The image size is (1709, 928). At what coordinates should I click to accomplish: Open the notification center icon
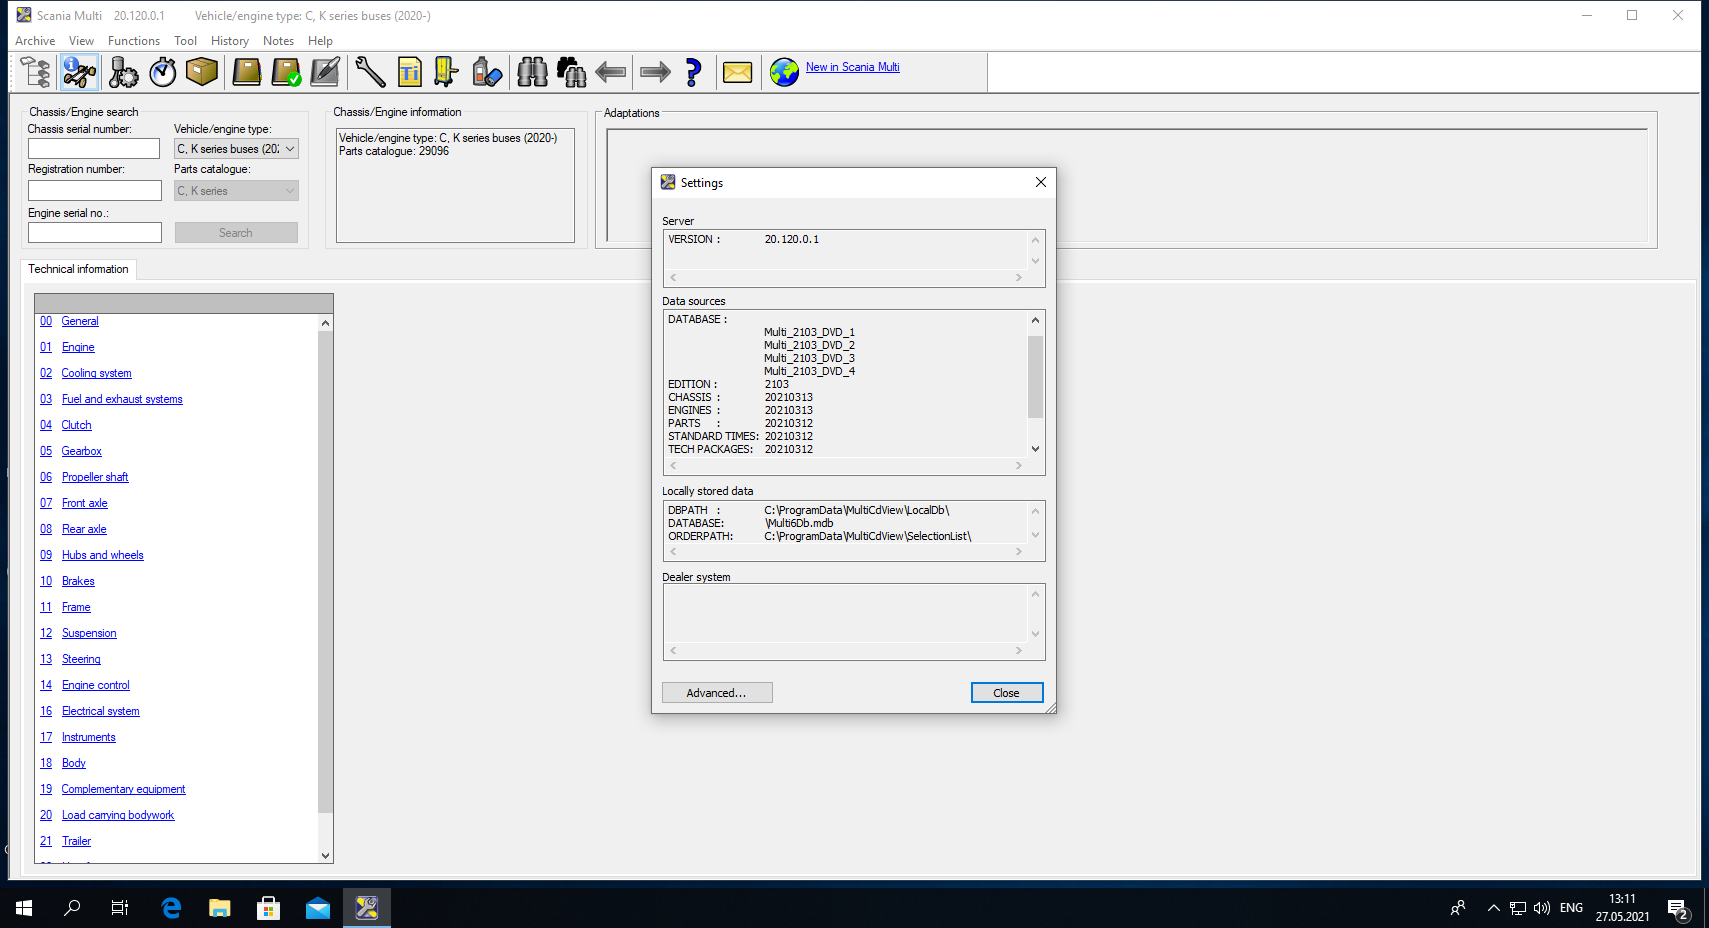[1678, 908]
